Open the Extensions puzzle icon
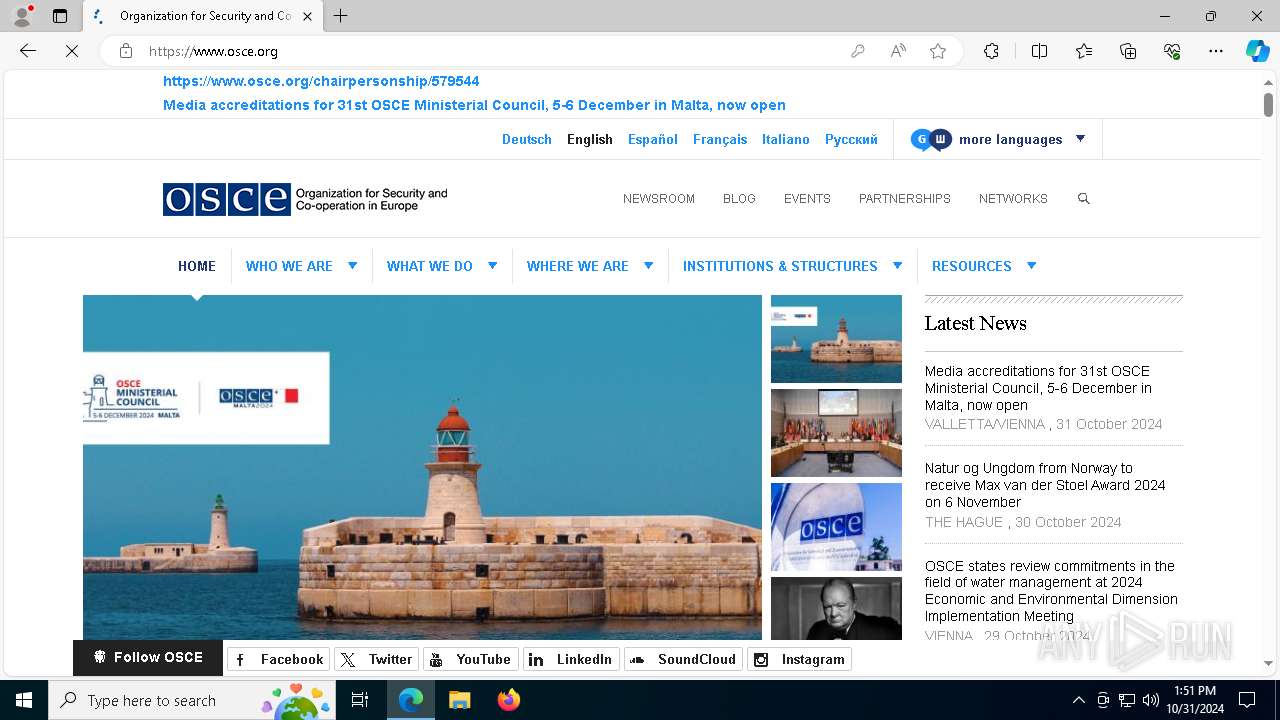Screen dimensions: 1280x720 pyautogui.click(x=991, y=51)
